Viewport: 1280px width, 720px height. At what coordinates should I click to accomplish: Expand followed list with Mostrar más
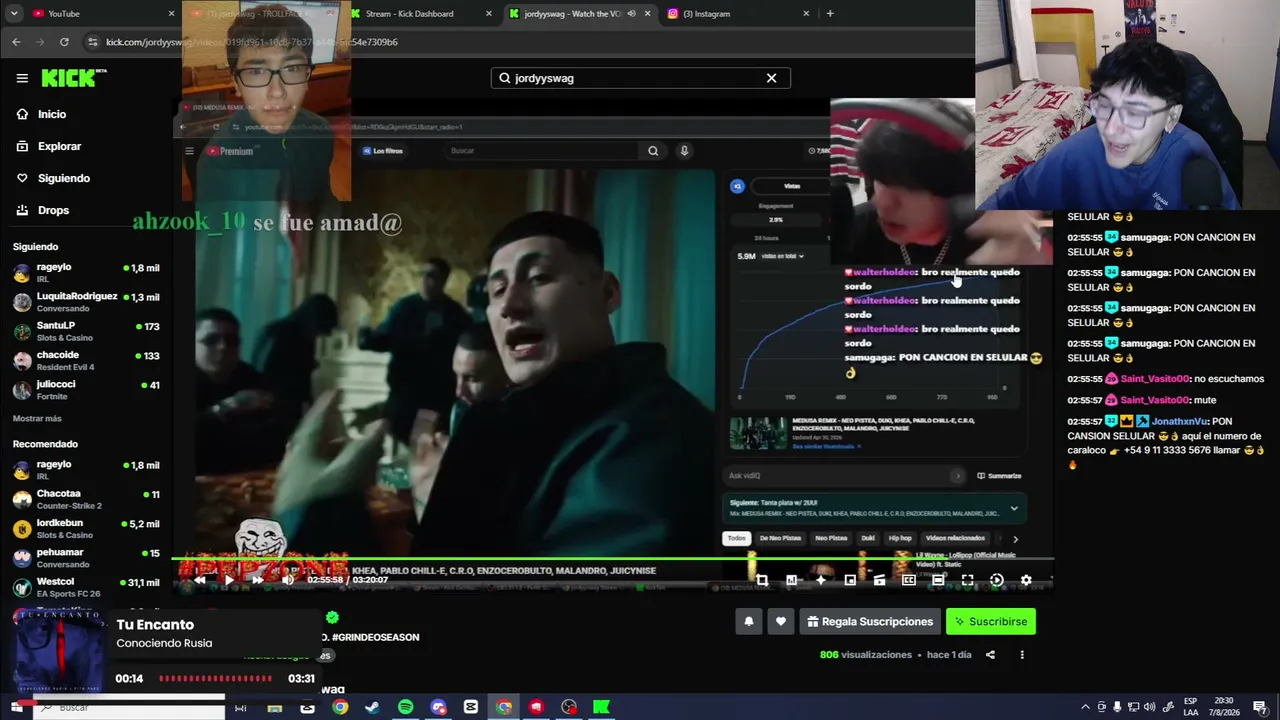point(37,418)
